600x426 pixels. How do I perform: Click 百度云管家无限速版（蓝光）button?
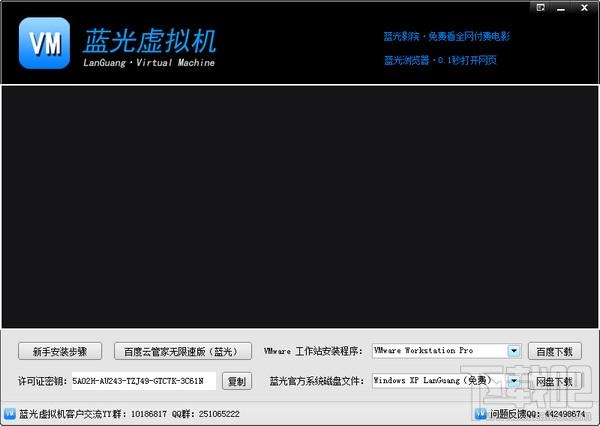click(183, 351)
